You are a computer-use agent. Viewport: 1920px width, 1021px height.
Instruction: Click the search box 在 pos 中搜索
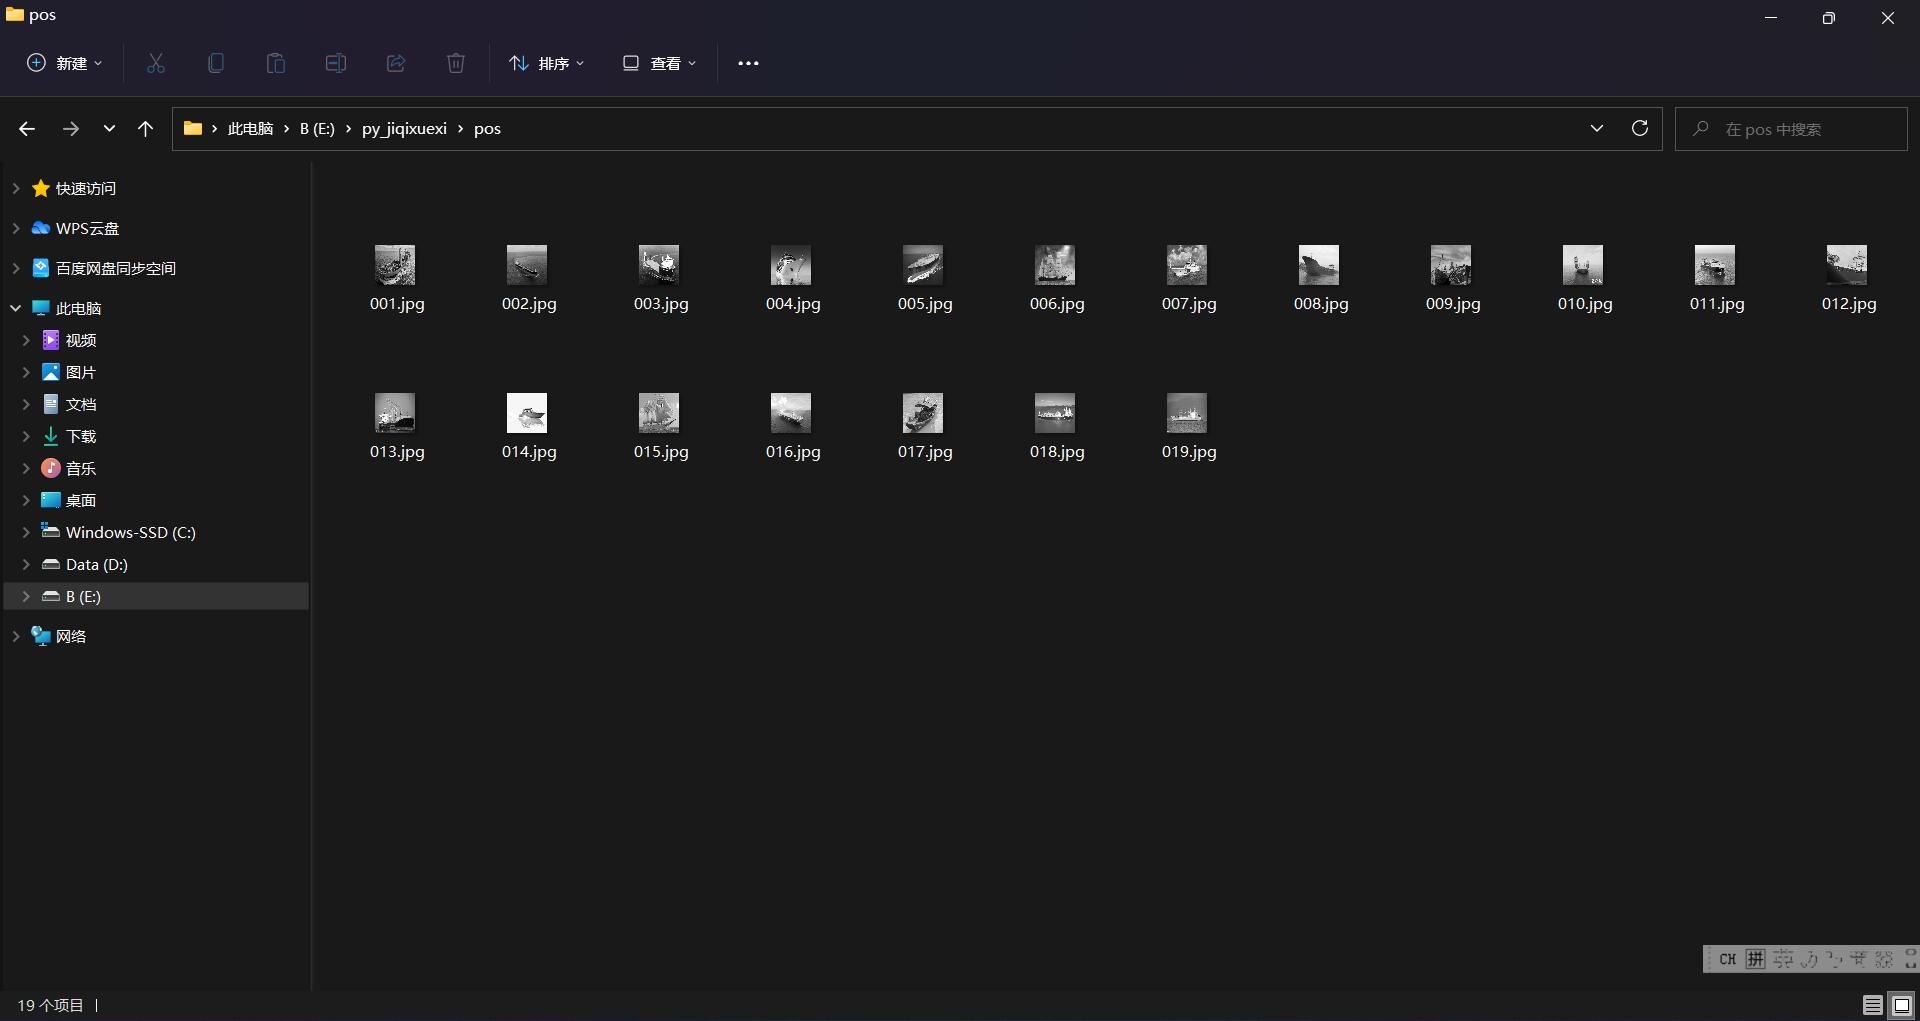coord(1791,129)
